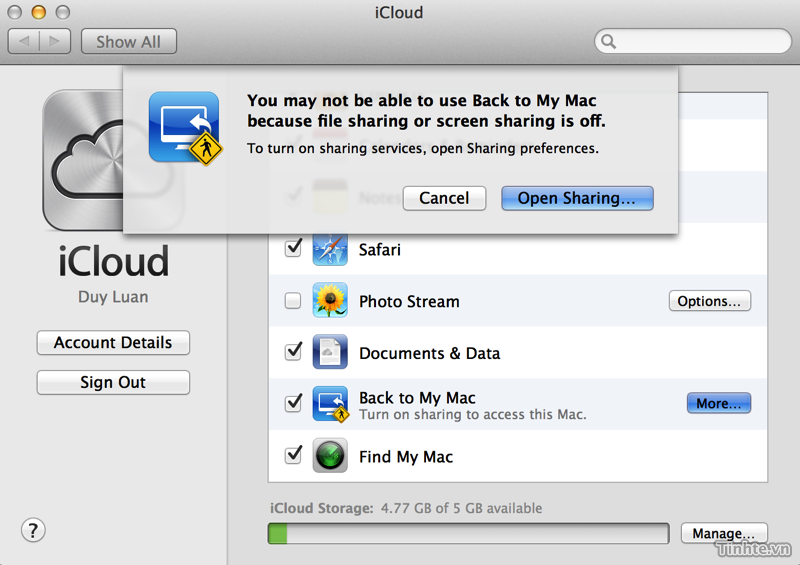The height and width of the screenshot is (565, 800).
Task: Click the yellow minimize window button
Action: point(38,12)
